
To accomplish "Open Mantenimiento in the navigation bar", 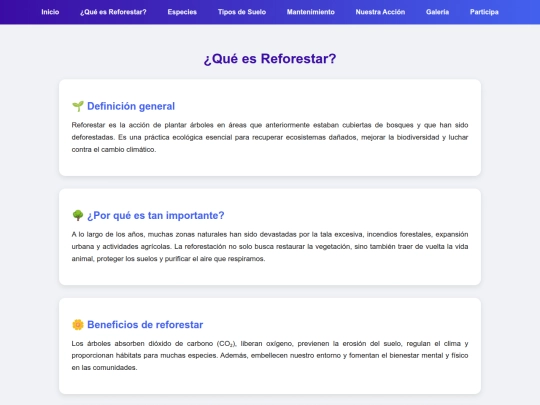I will click(x=311, y=12).
